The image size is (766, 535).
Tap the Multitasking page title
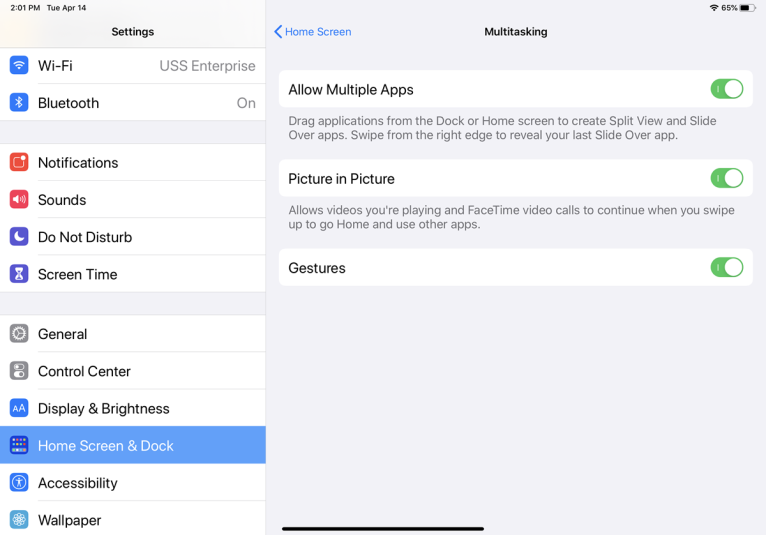[x=515, y=32]
